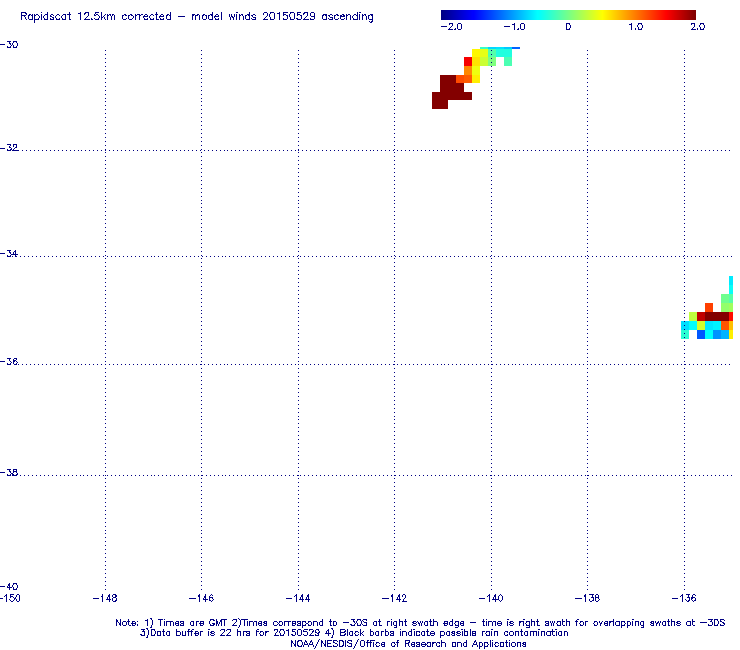Click the 'Data buffer is 22 hrs' note line

(x=354, y=633)
